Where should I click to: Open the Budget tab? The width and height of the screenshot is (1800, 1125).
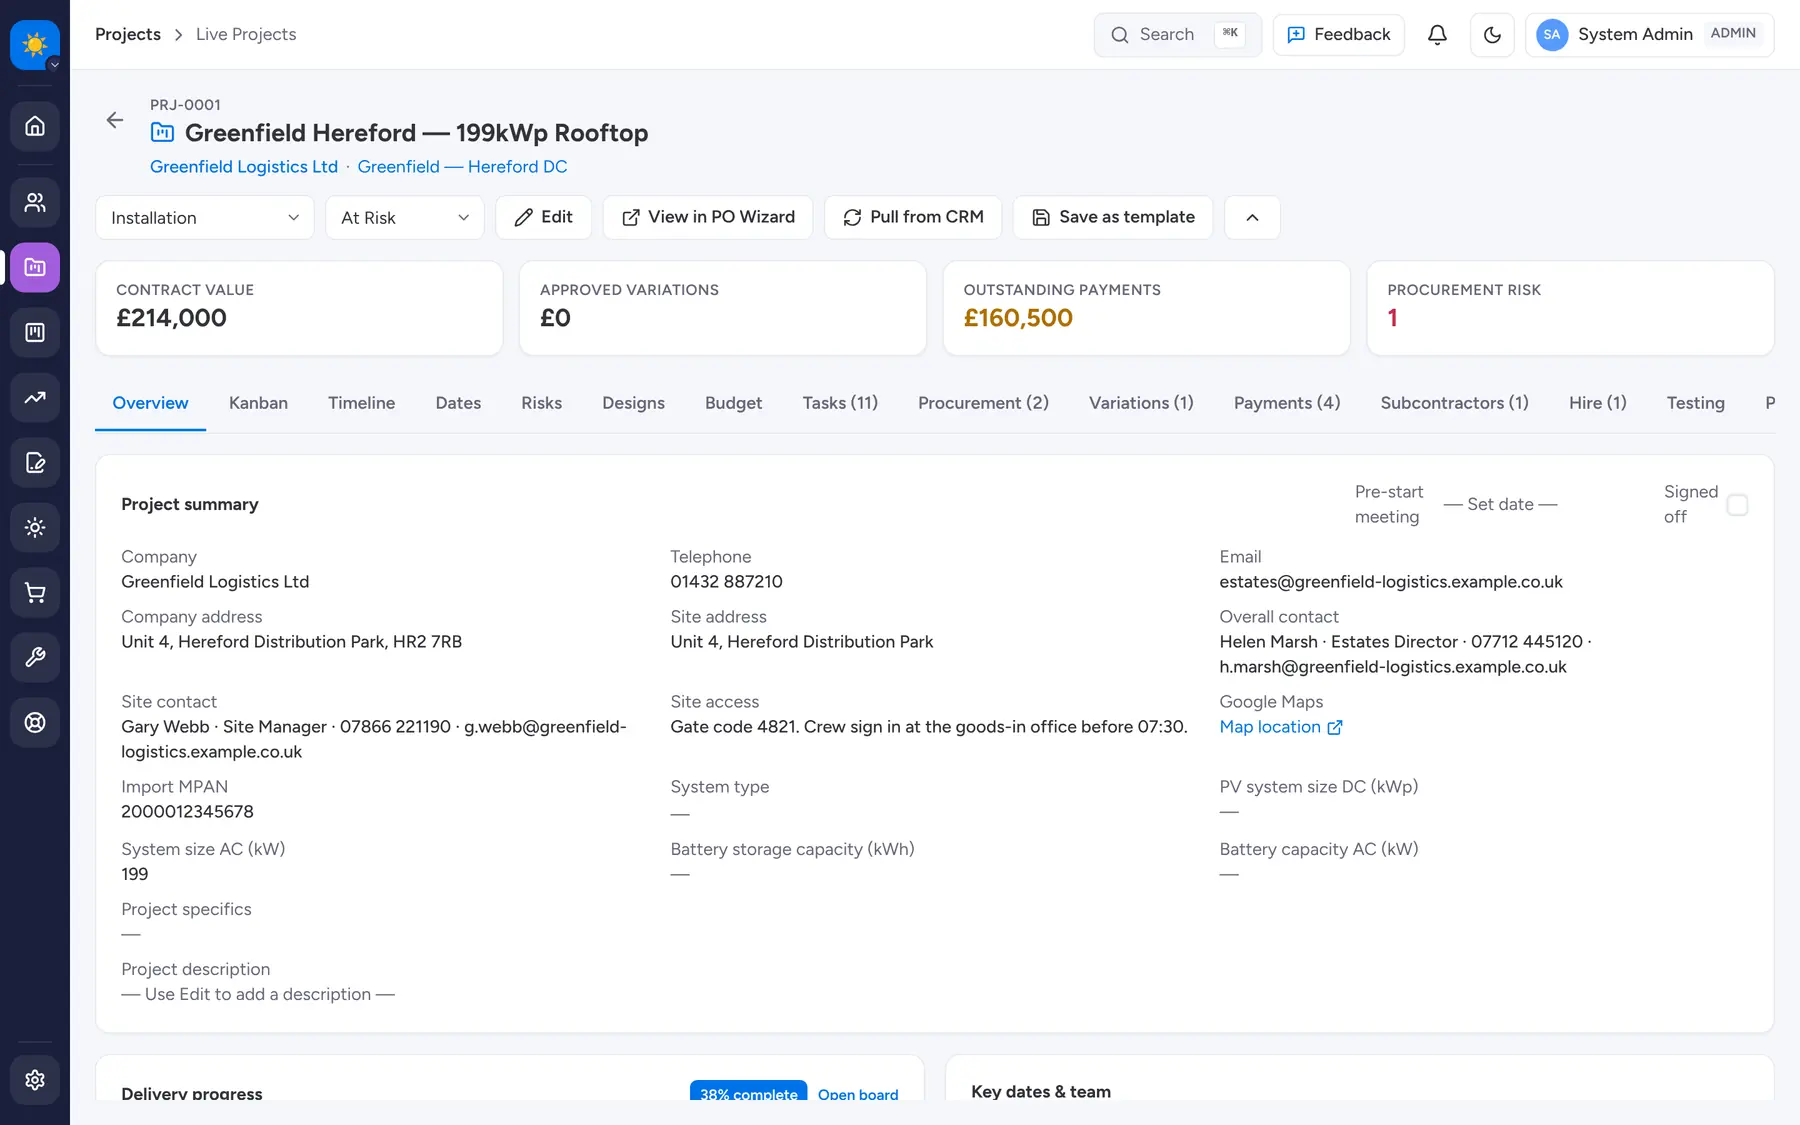(733, 403)
